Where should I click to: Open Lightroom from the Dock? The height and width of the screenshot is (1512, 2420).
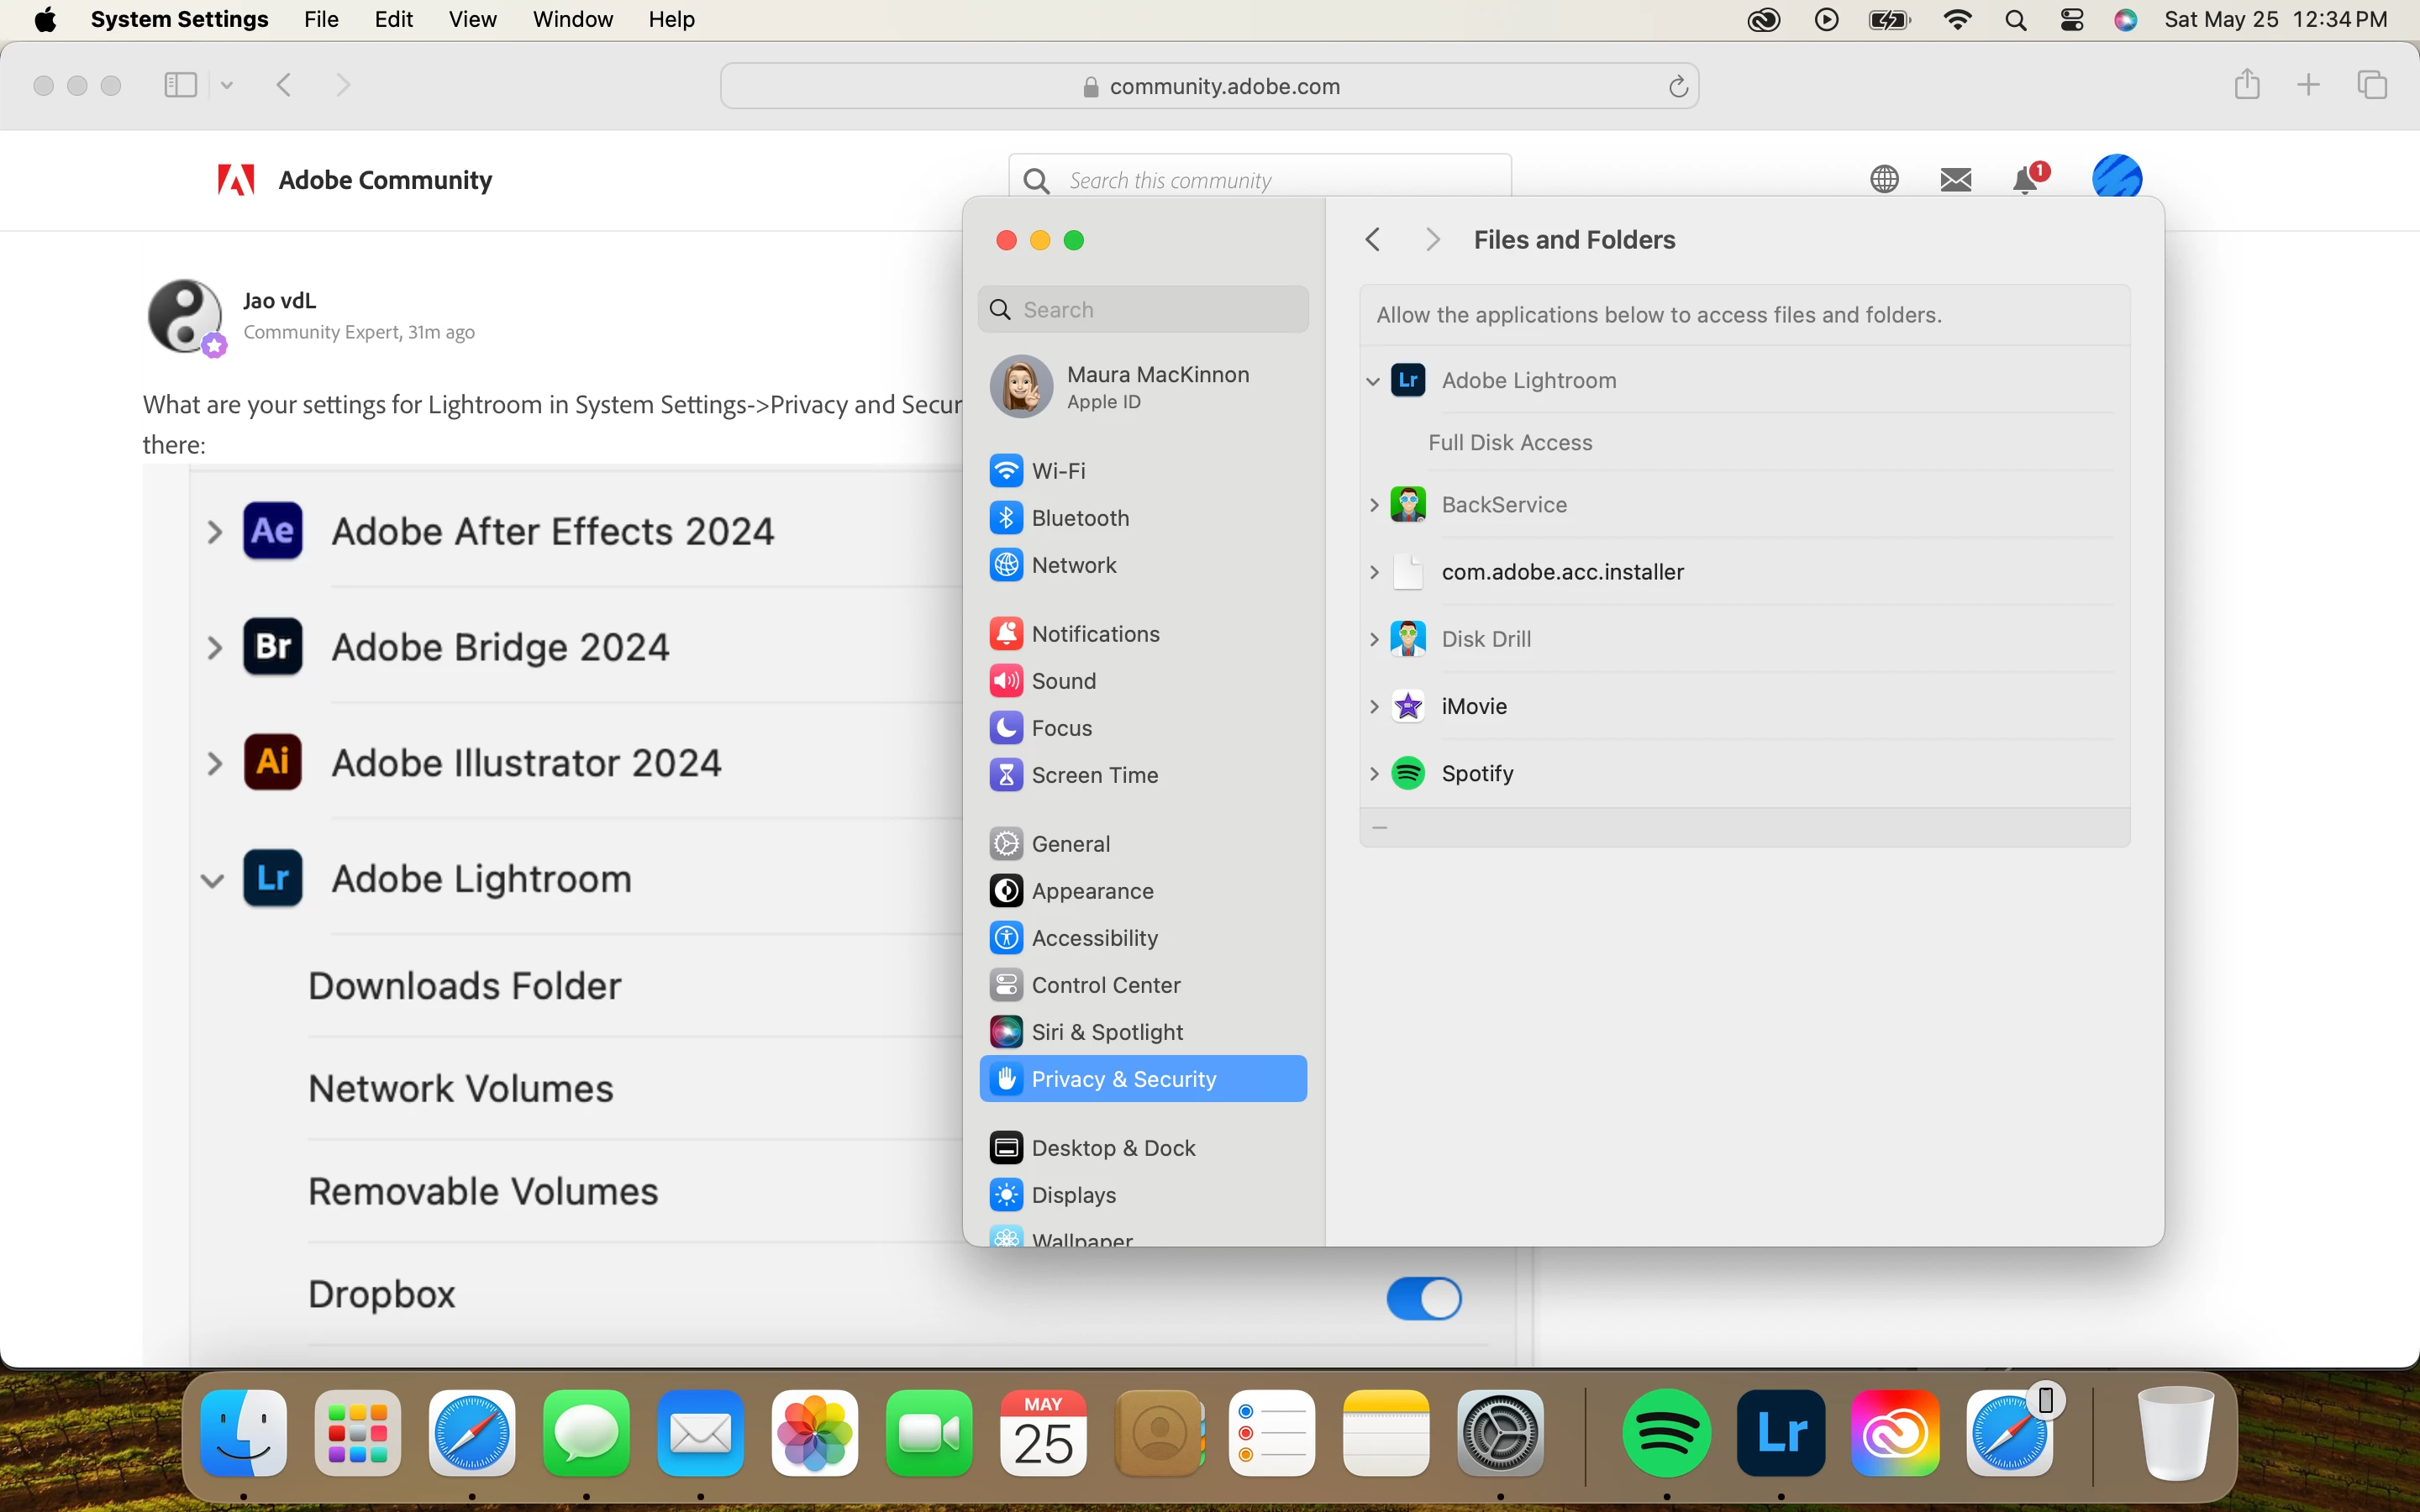tap(1781, 1432)
